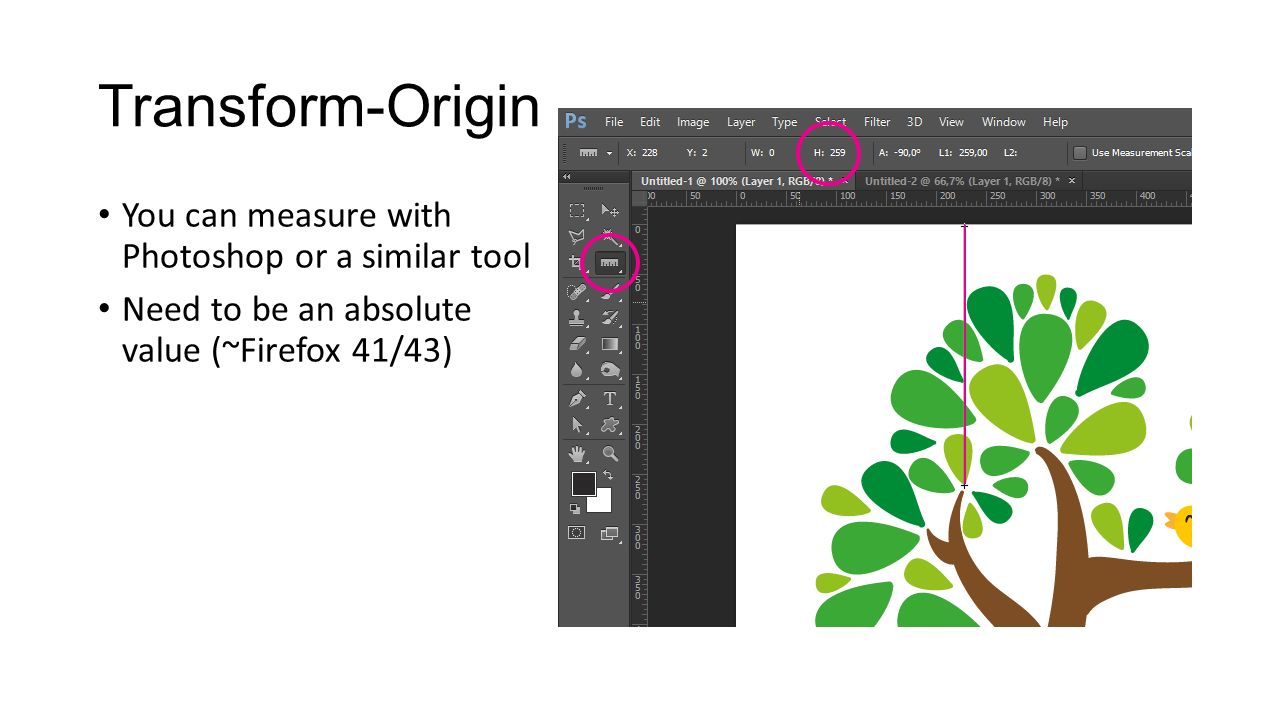Image resolution: width=1280 pixels, height=720 pixels.
Task: Swap foreground and background colors
Action: (x=607, y=475)
